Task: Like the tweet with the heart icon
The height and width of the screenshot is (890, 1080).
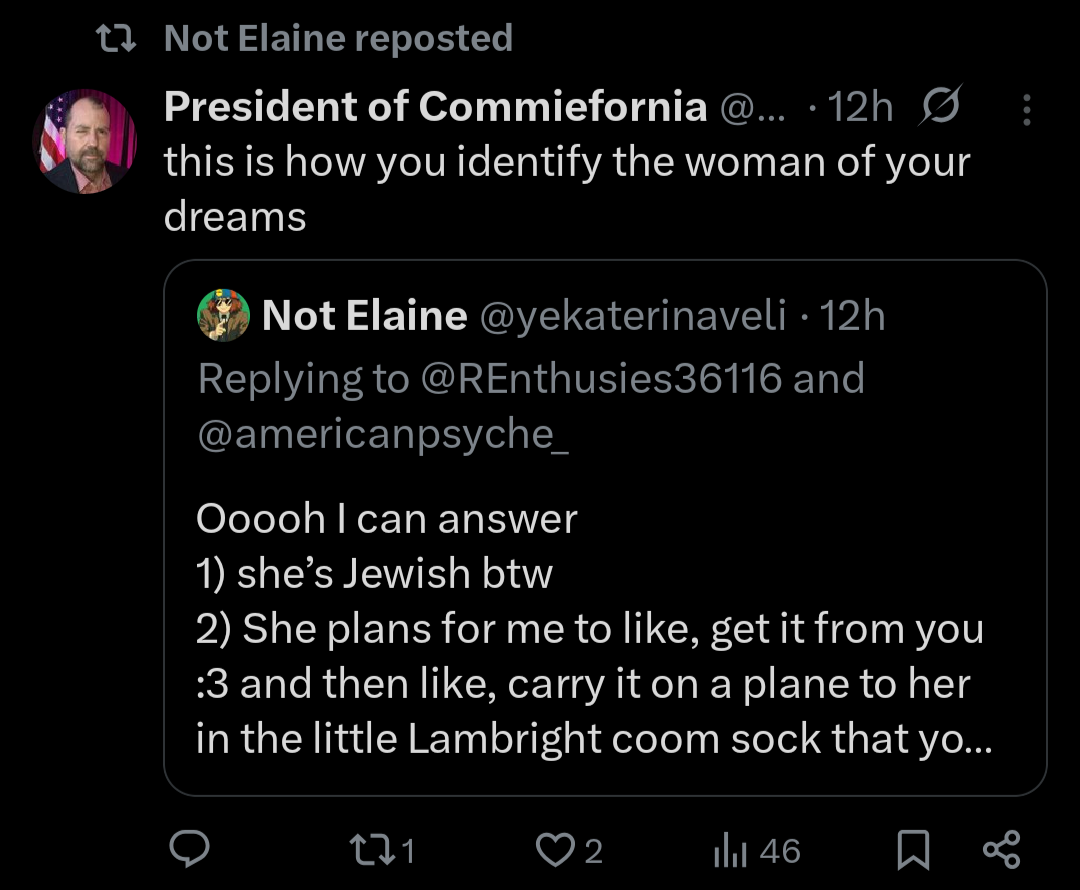Action: coord(553,850)
